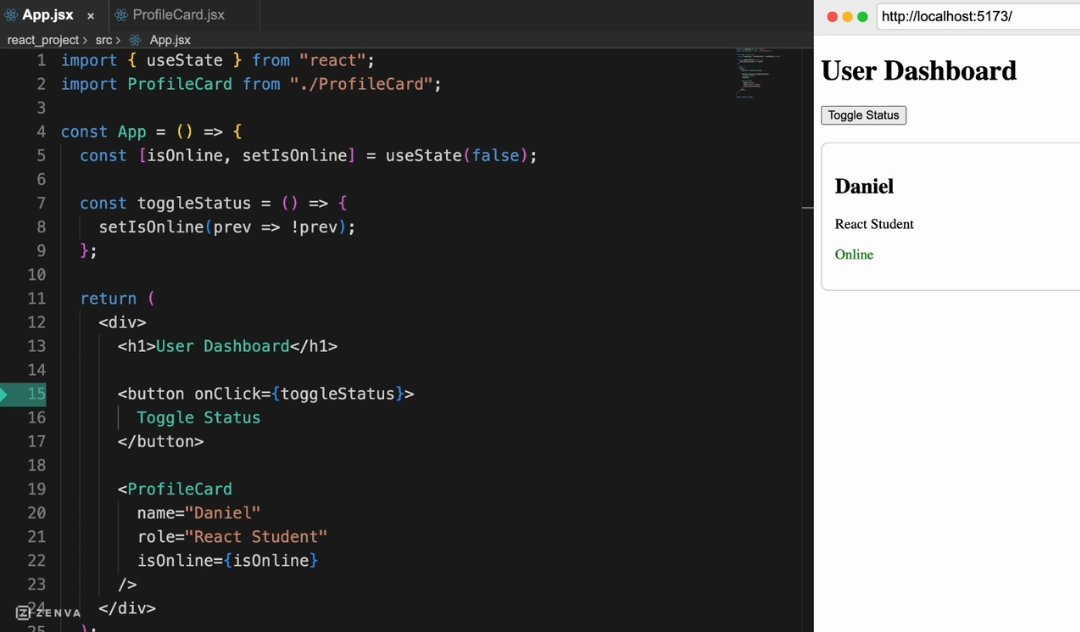Screen dimensions: 1080x632
Task: Click the word useState in the import line
Action: click(x=184, y=61)
